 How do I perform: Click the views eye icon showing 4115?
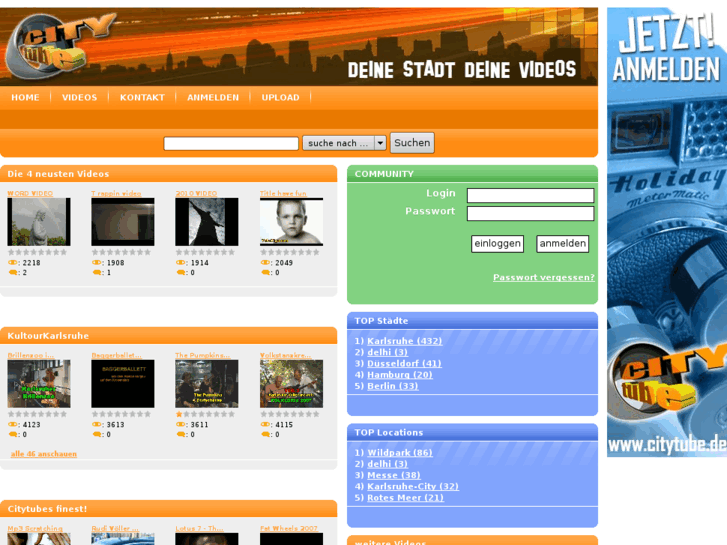[265, 424]
